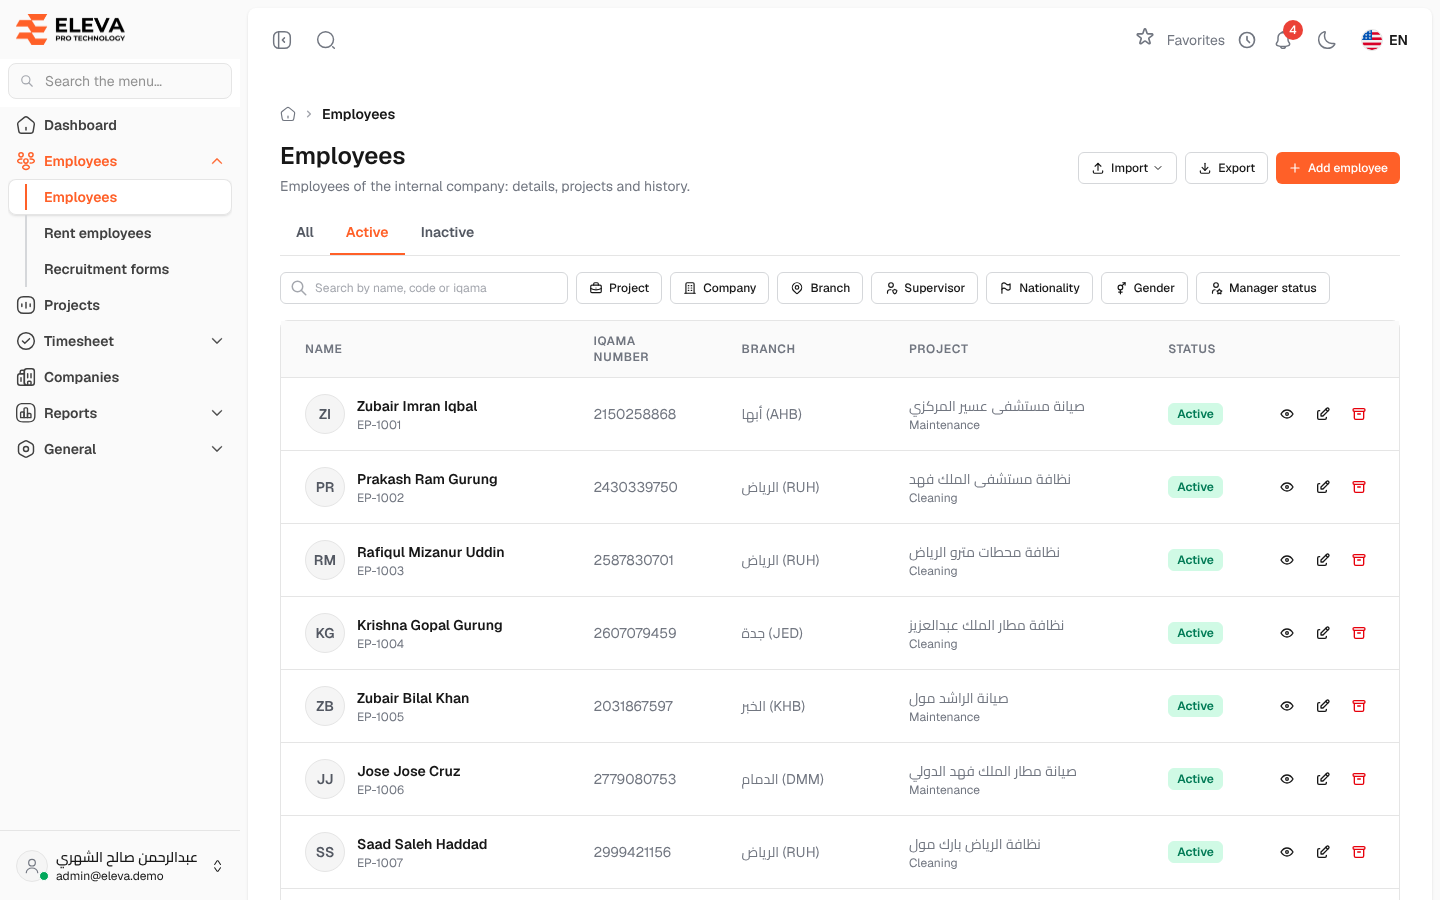
Task: Toggle dark mode moon icon
Action: 1327,40
